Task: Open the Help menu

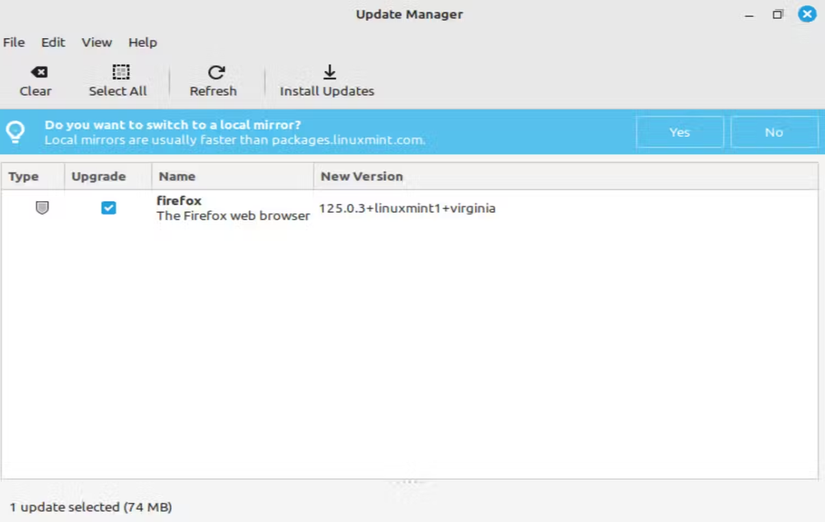Action: click(x=142, y=42)
